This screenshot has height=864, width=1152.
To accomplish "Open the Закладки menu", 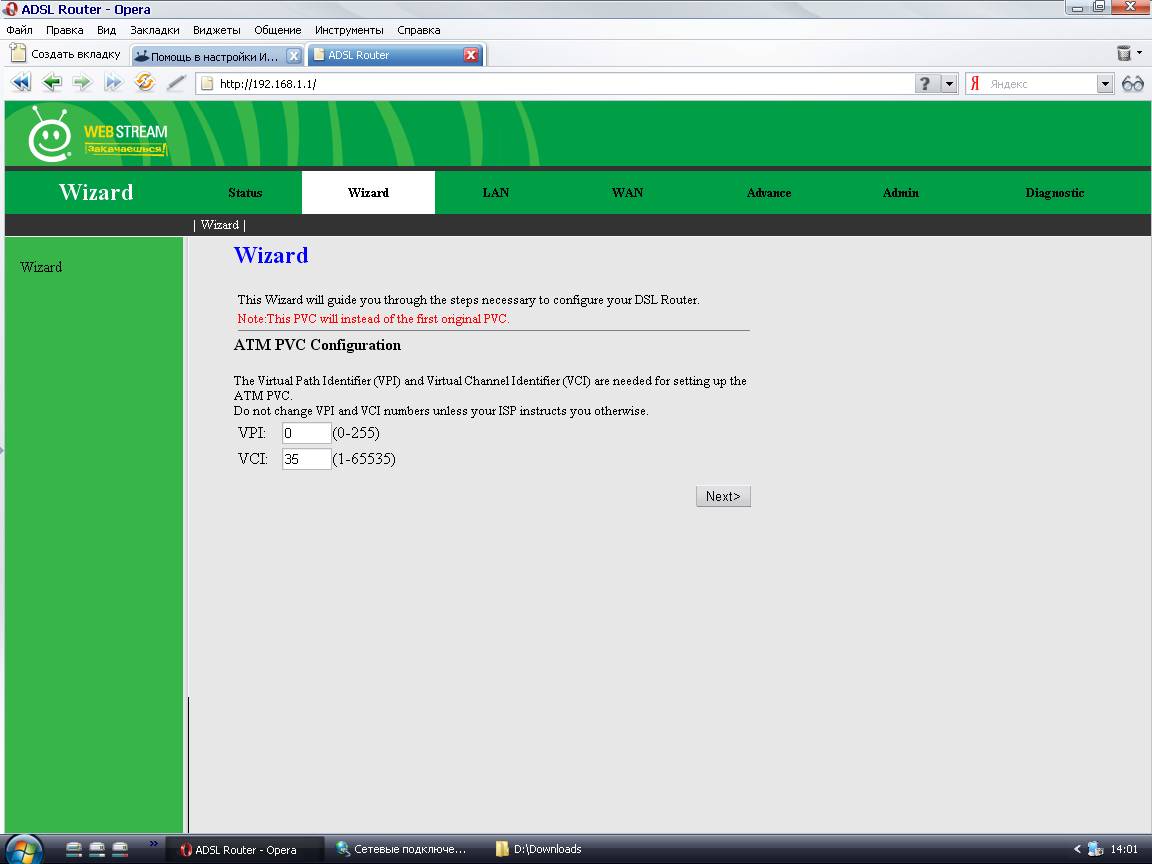I will (x=154, y=30).
